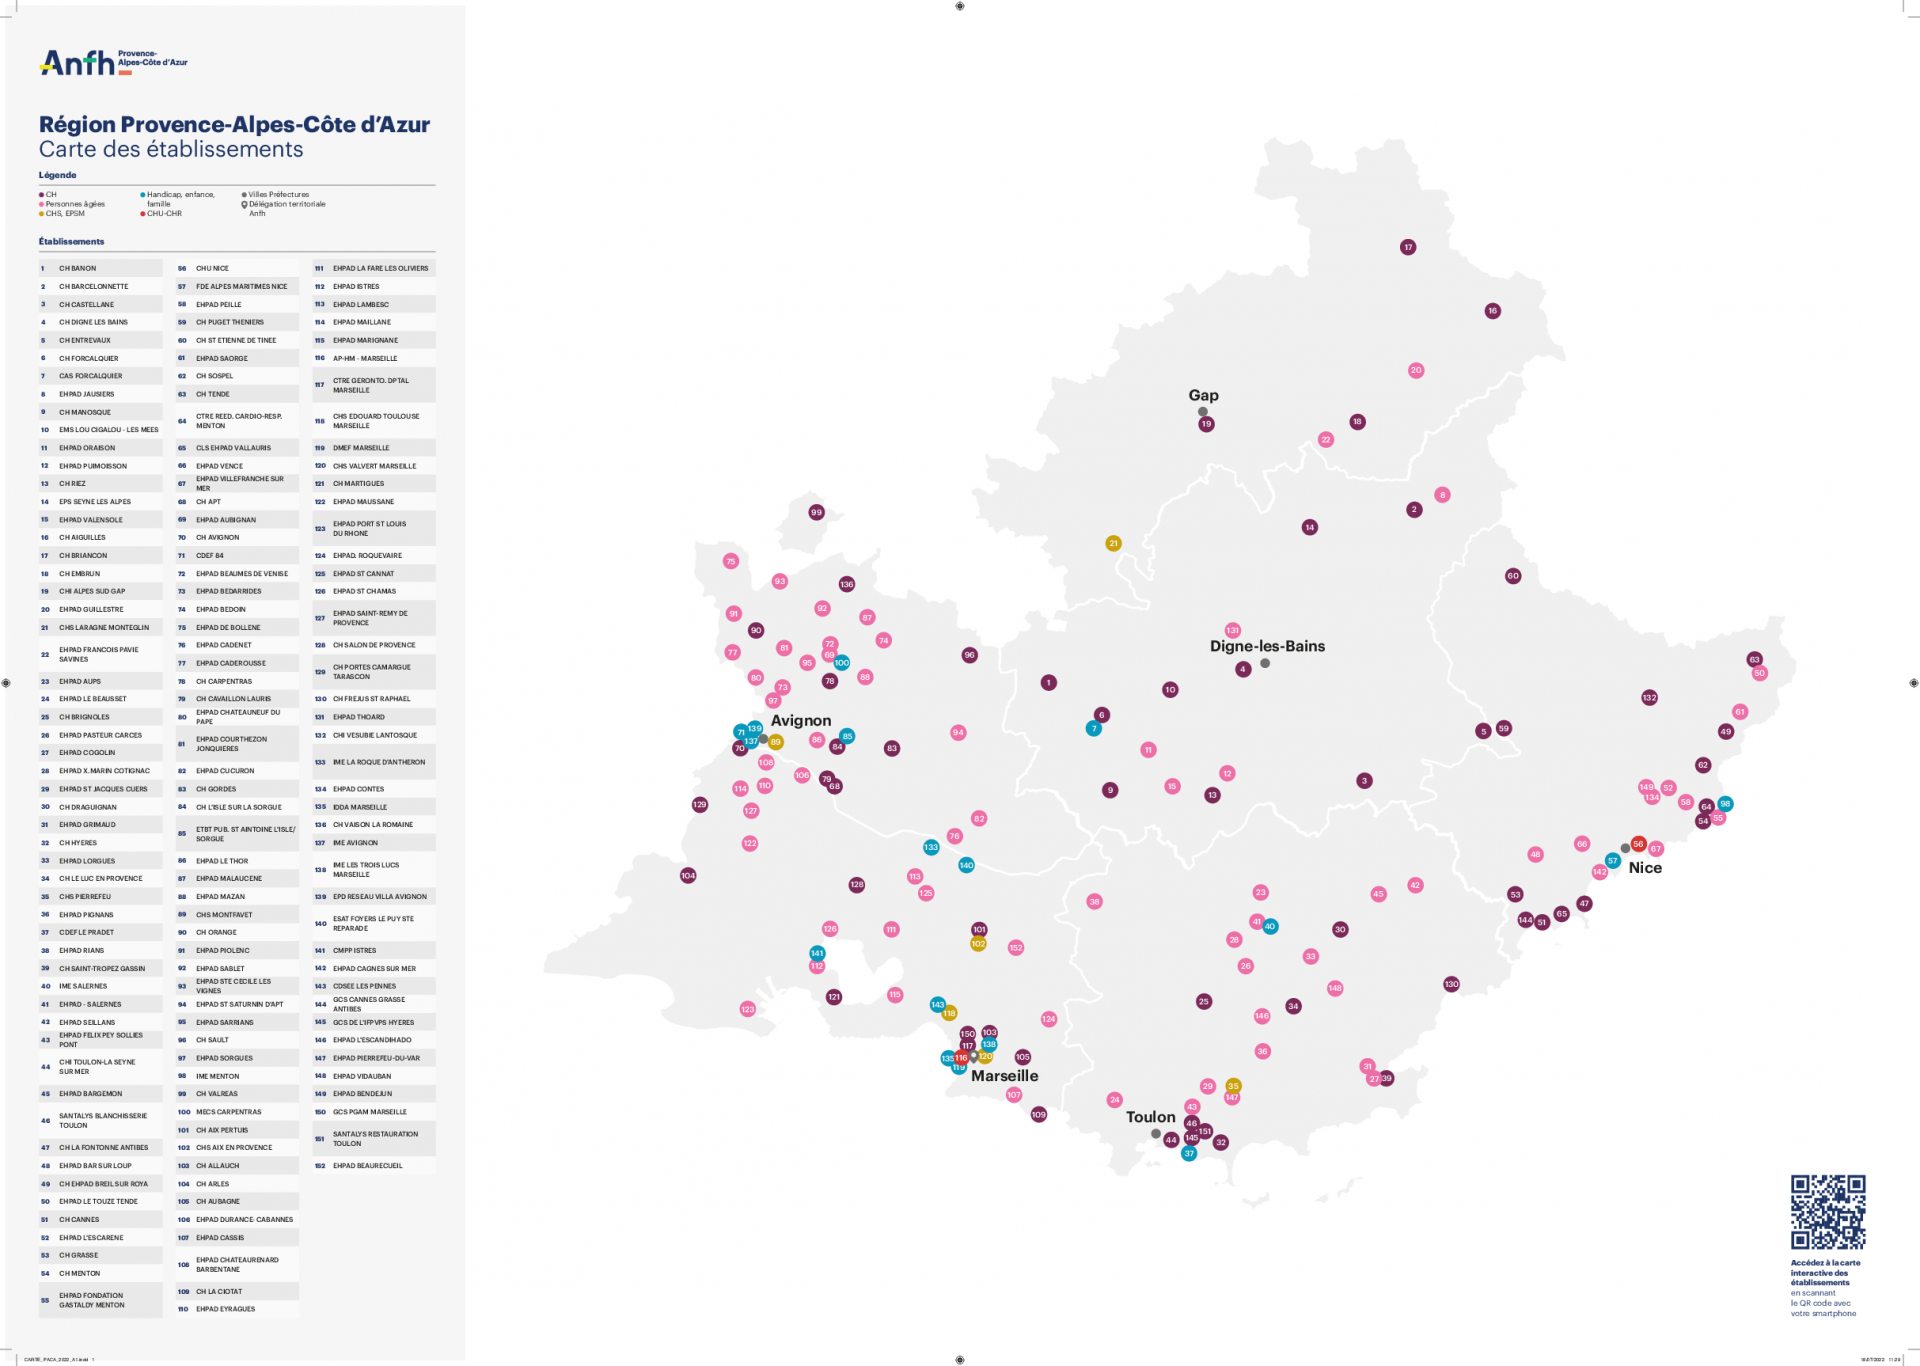Select marker 109 for CH La Ciotat
Screen dimensions: 1920x1366
[1039, 1114]
